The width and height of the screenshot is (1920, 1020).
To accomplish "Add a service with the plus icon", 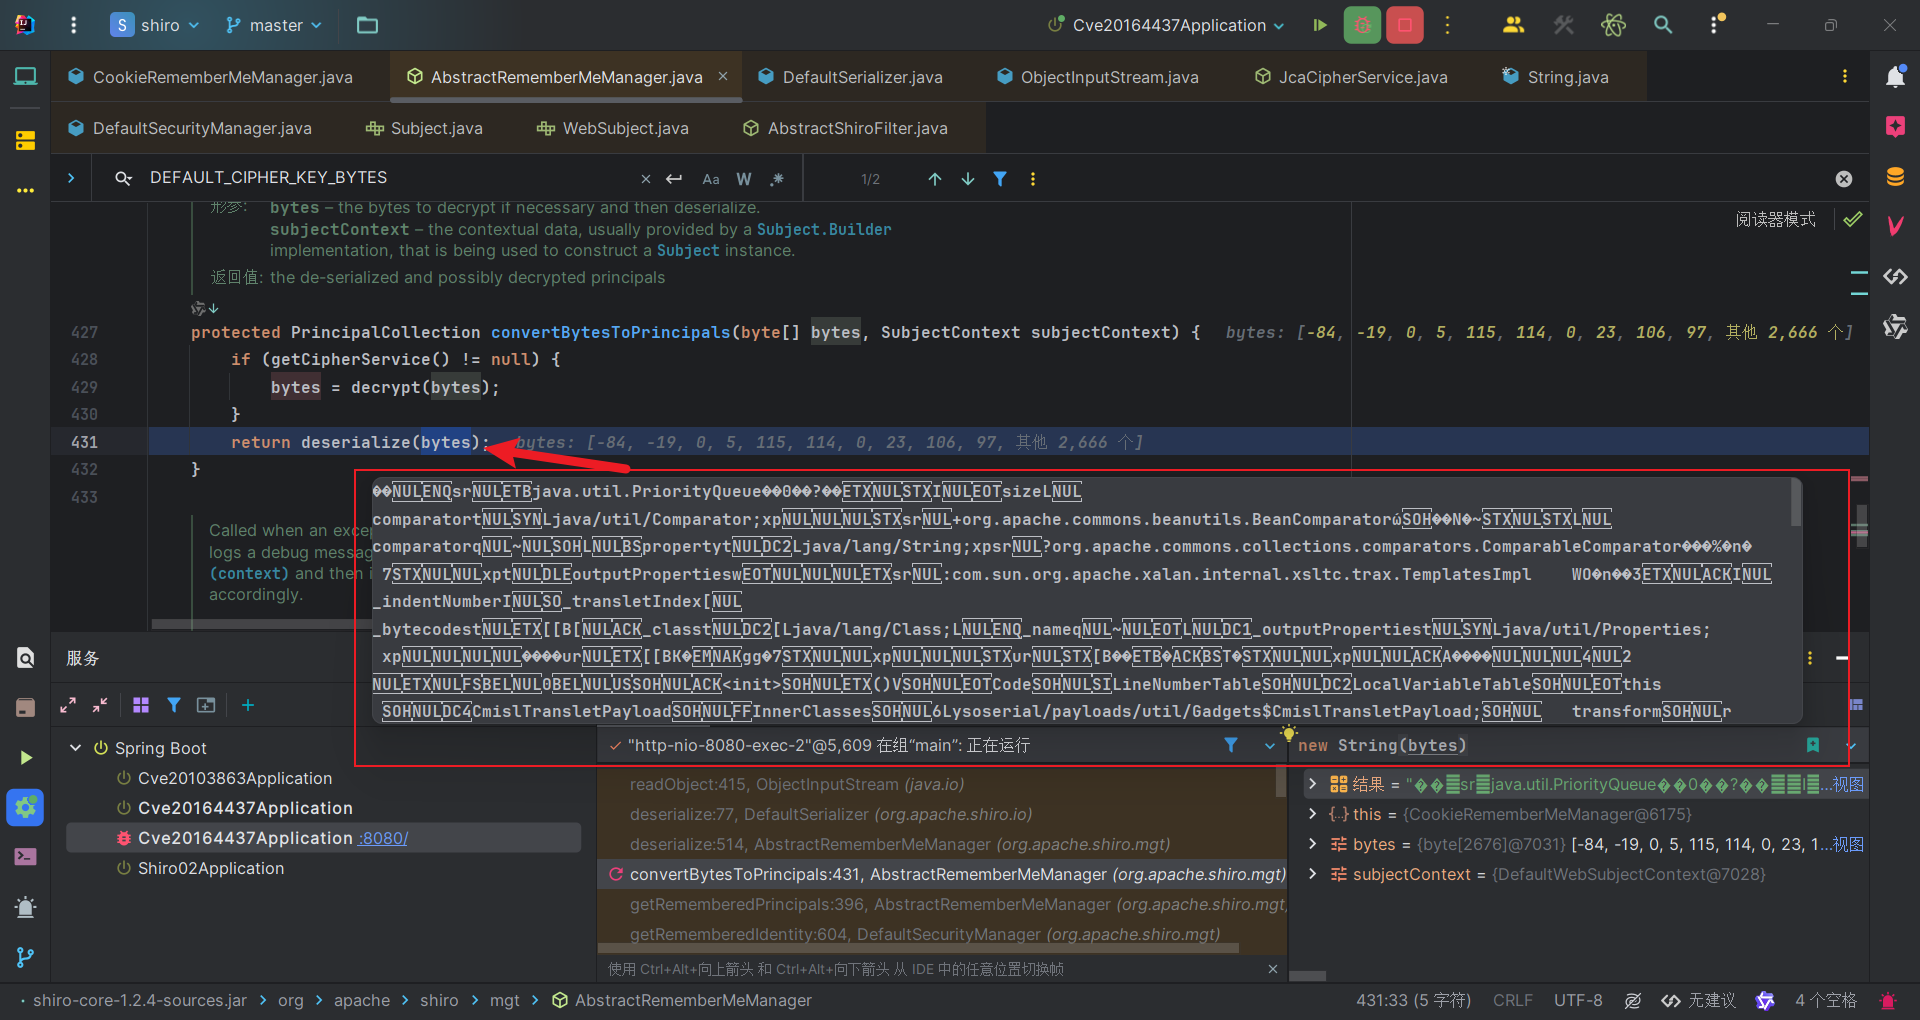I will pos(248,705).
